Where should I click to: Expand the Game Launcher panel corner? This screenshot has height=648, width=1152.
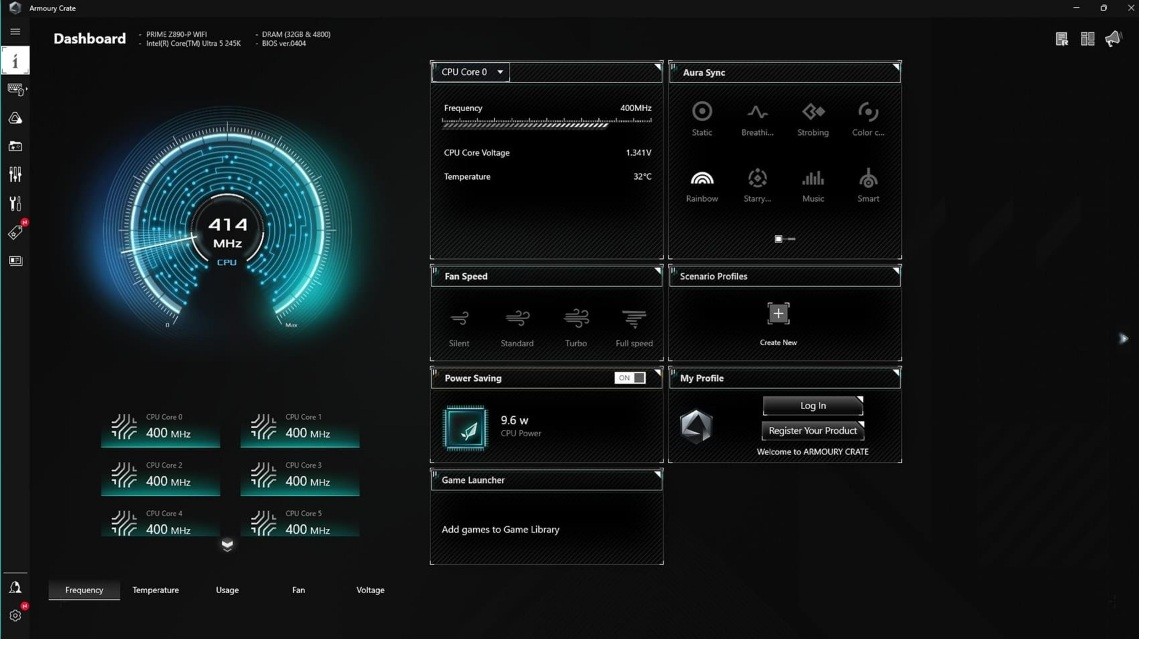click(x=658, y=475)
